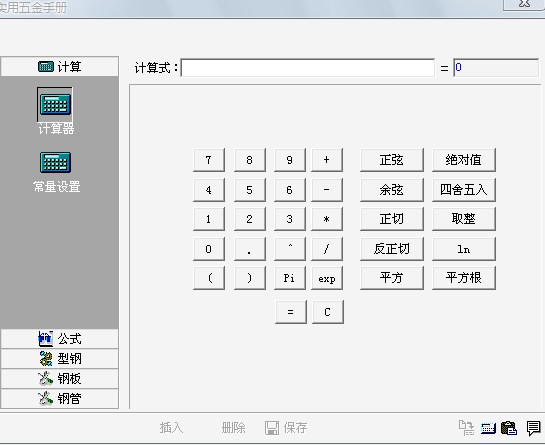This screenshot has height=445, width=545.
Task: Open the 钢管 steel pipe panel
Action: point(59,398)
